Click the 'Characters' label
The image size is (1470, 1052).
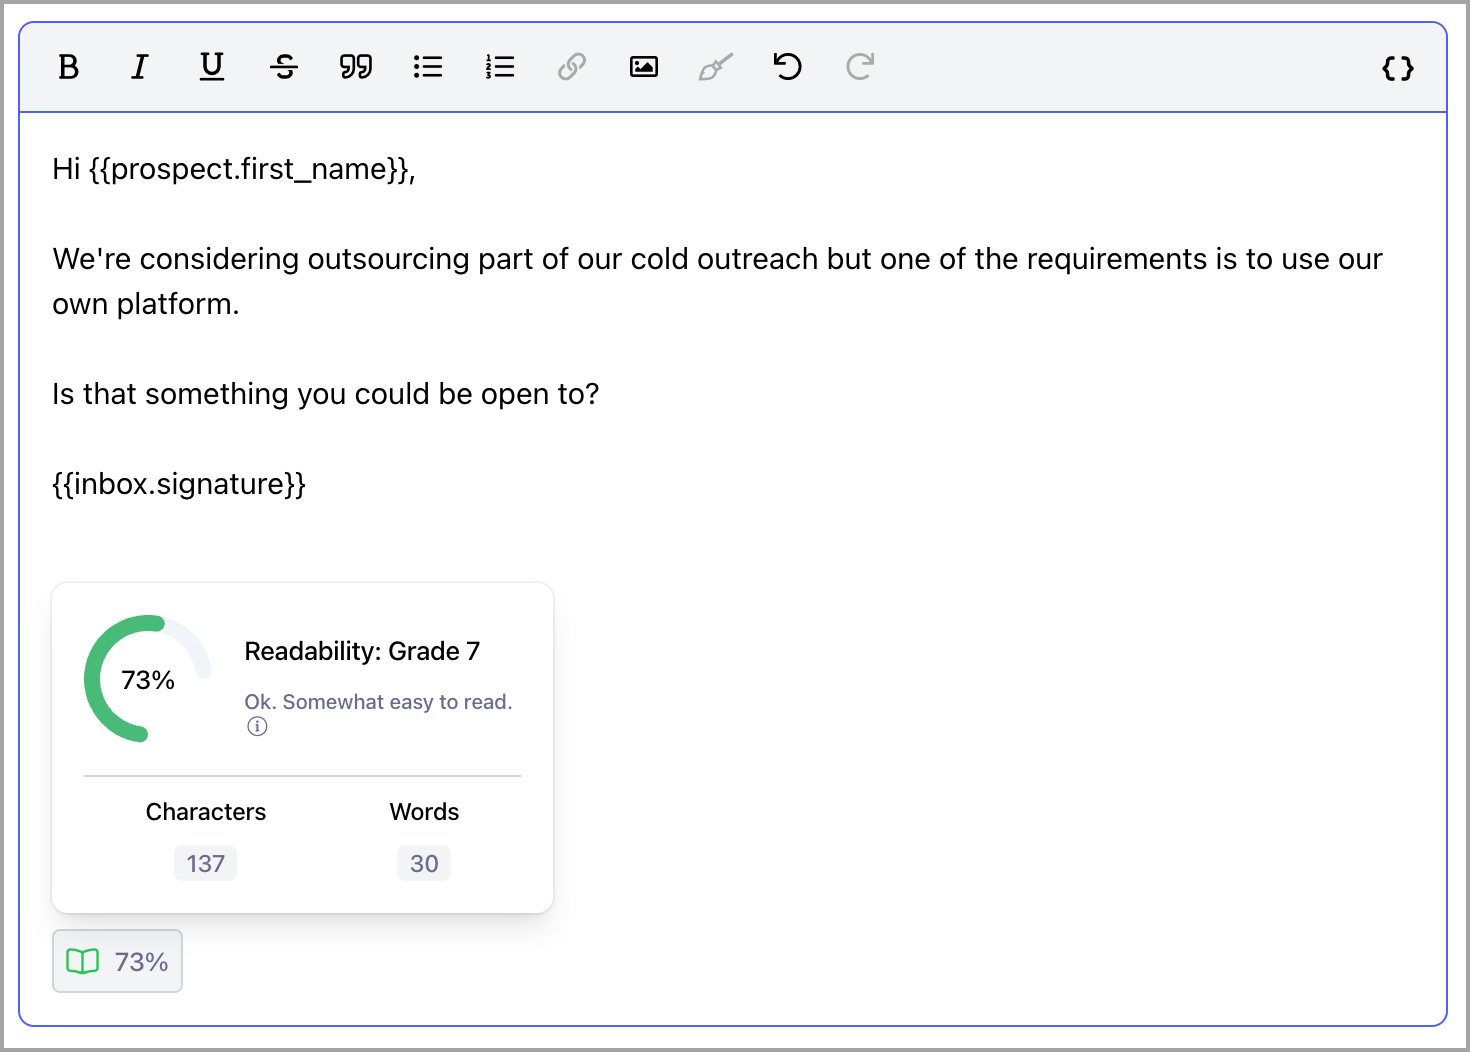click(x=206, y=812)
